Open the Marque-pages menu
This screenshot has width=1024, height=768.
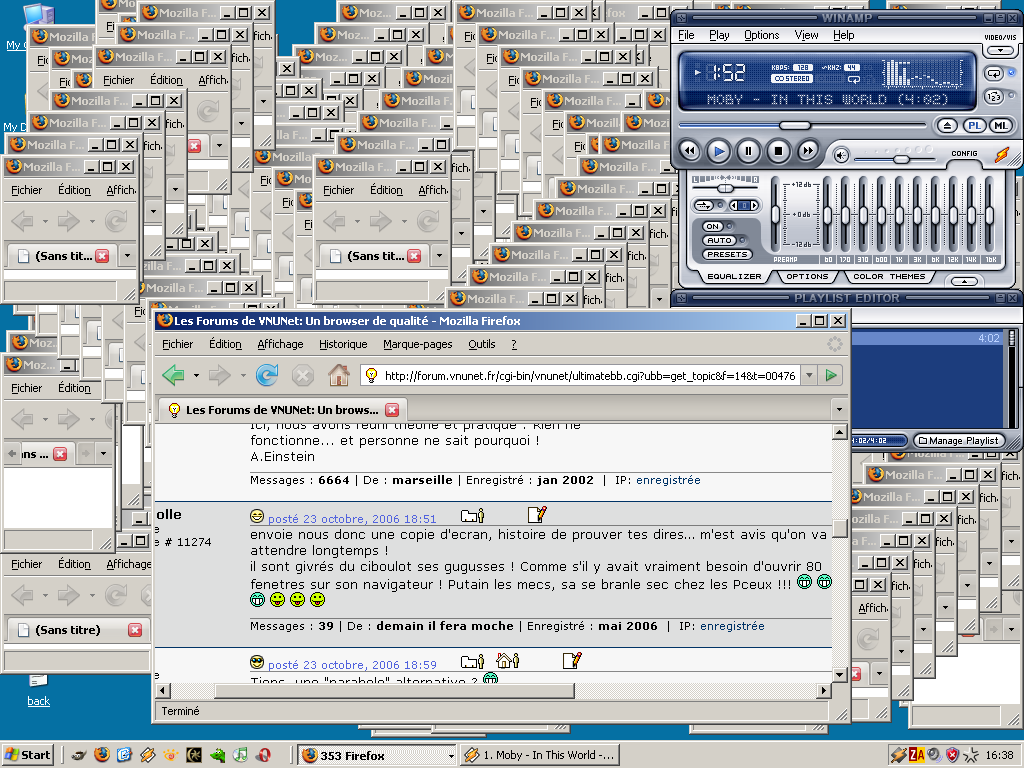pos(417,344)
